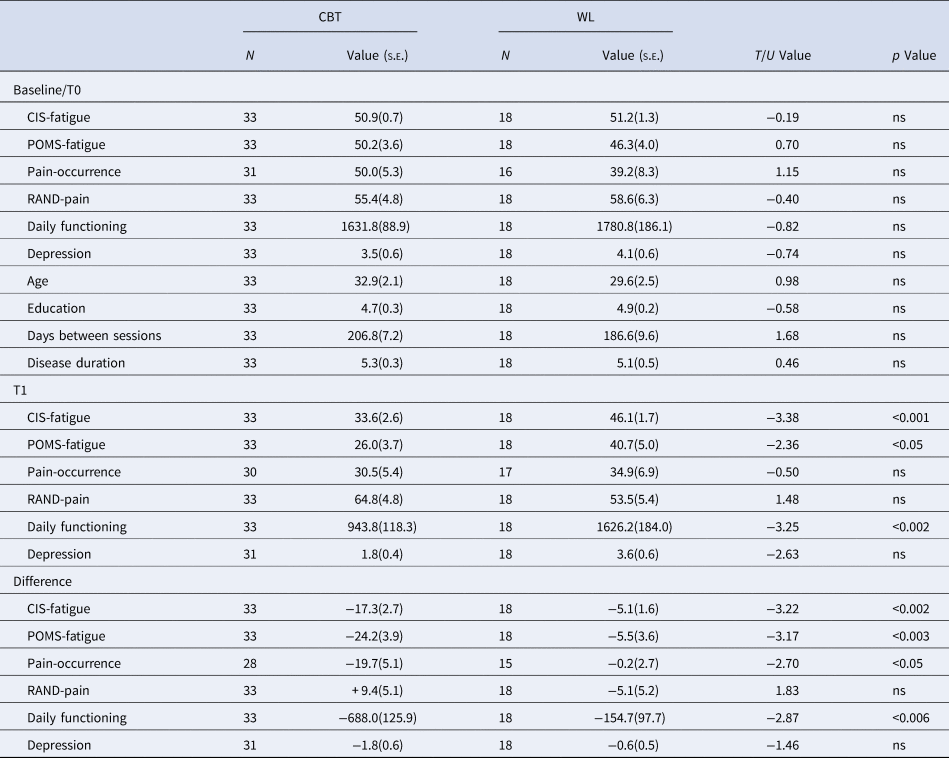
Task: Select the 1631.8(88.9) CBT value cell
Action: [x=365, y=227]
